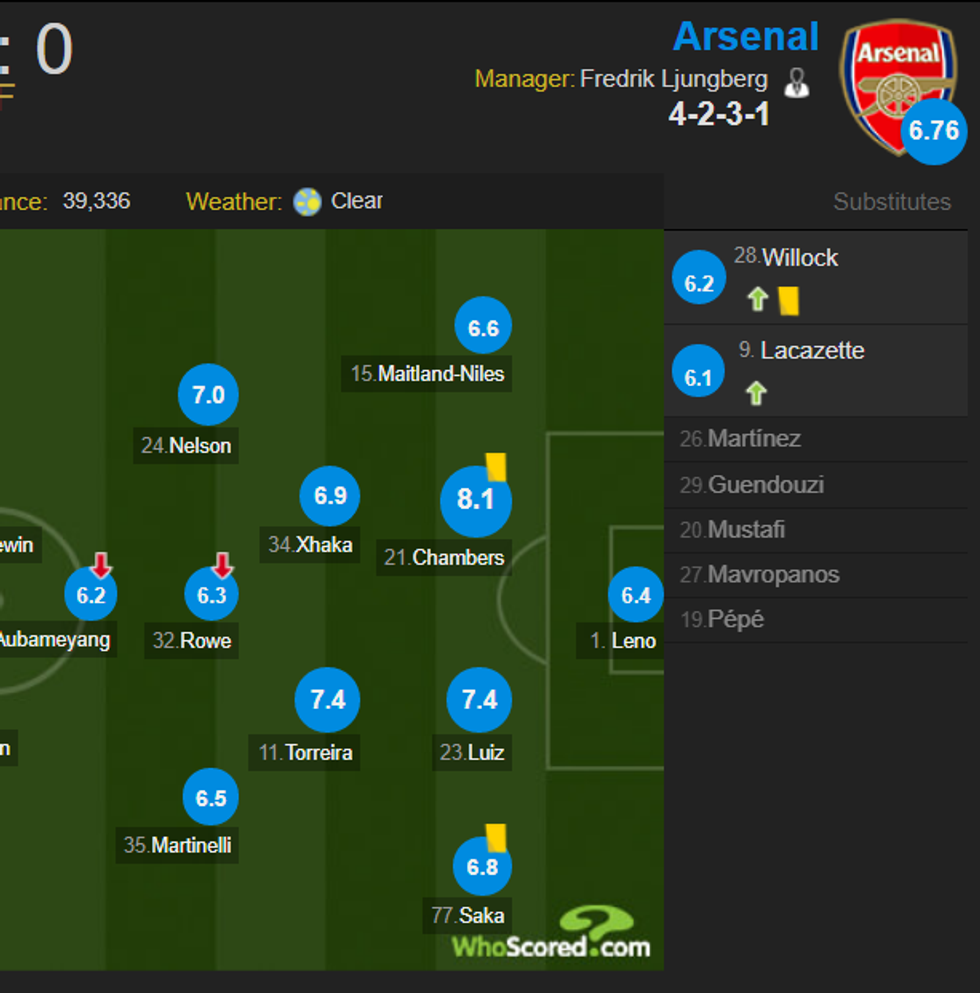
Task: Select Chambers' 8.1 rating bubble
Action: click(475, 499)
